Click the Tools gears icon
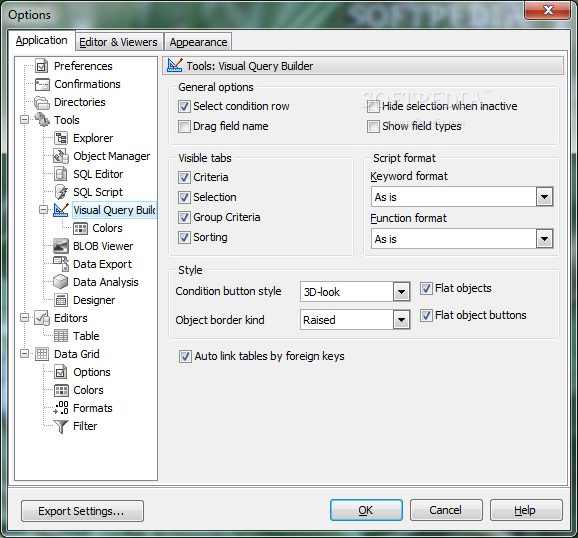The image size is (578, 538). (x=42, y=120)
